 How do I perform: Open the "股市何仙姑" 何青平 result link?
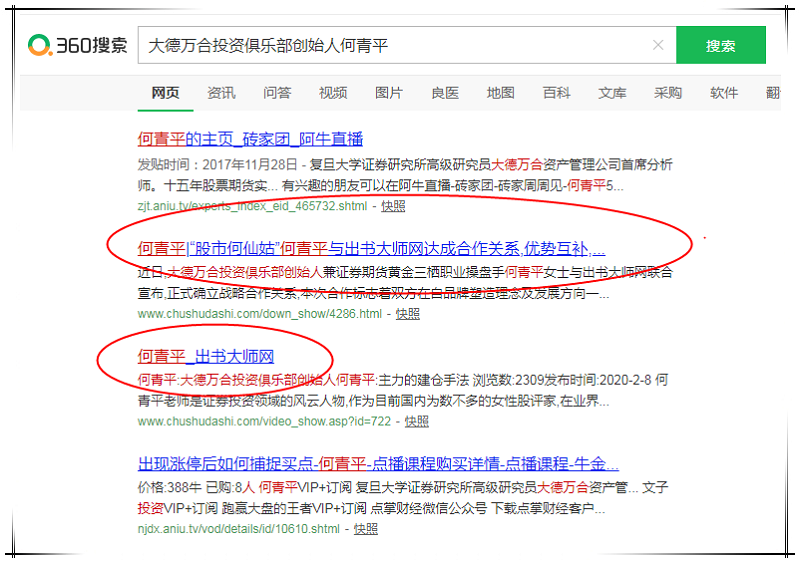coord(371,248)
